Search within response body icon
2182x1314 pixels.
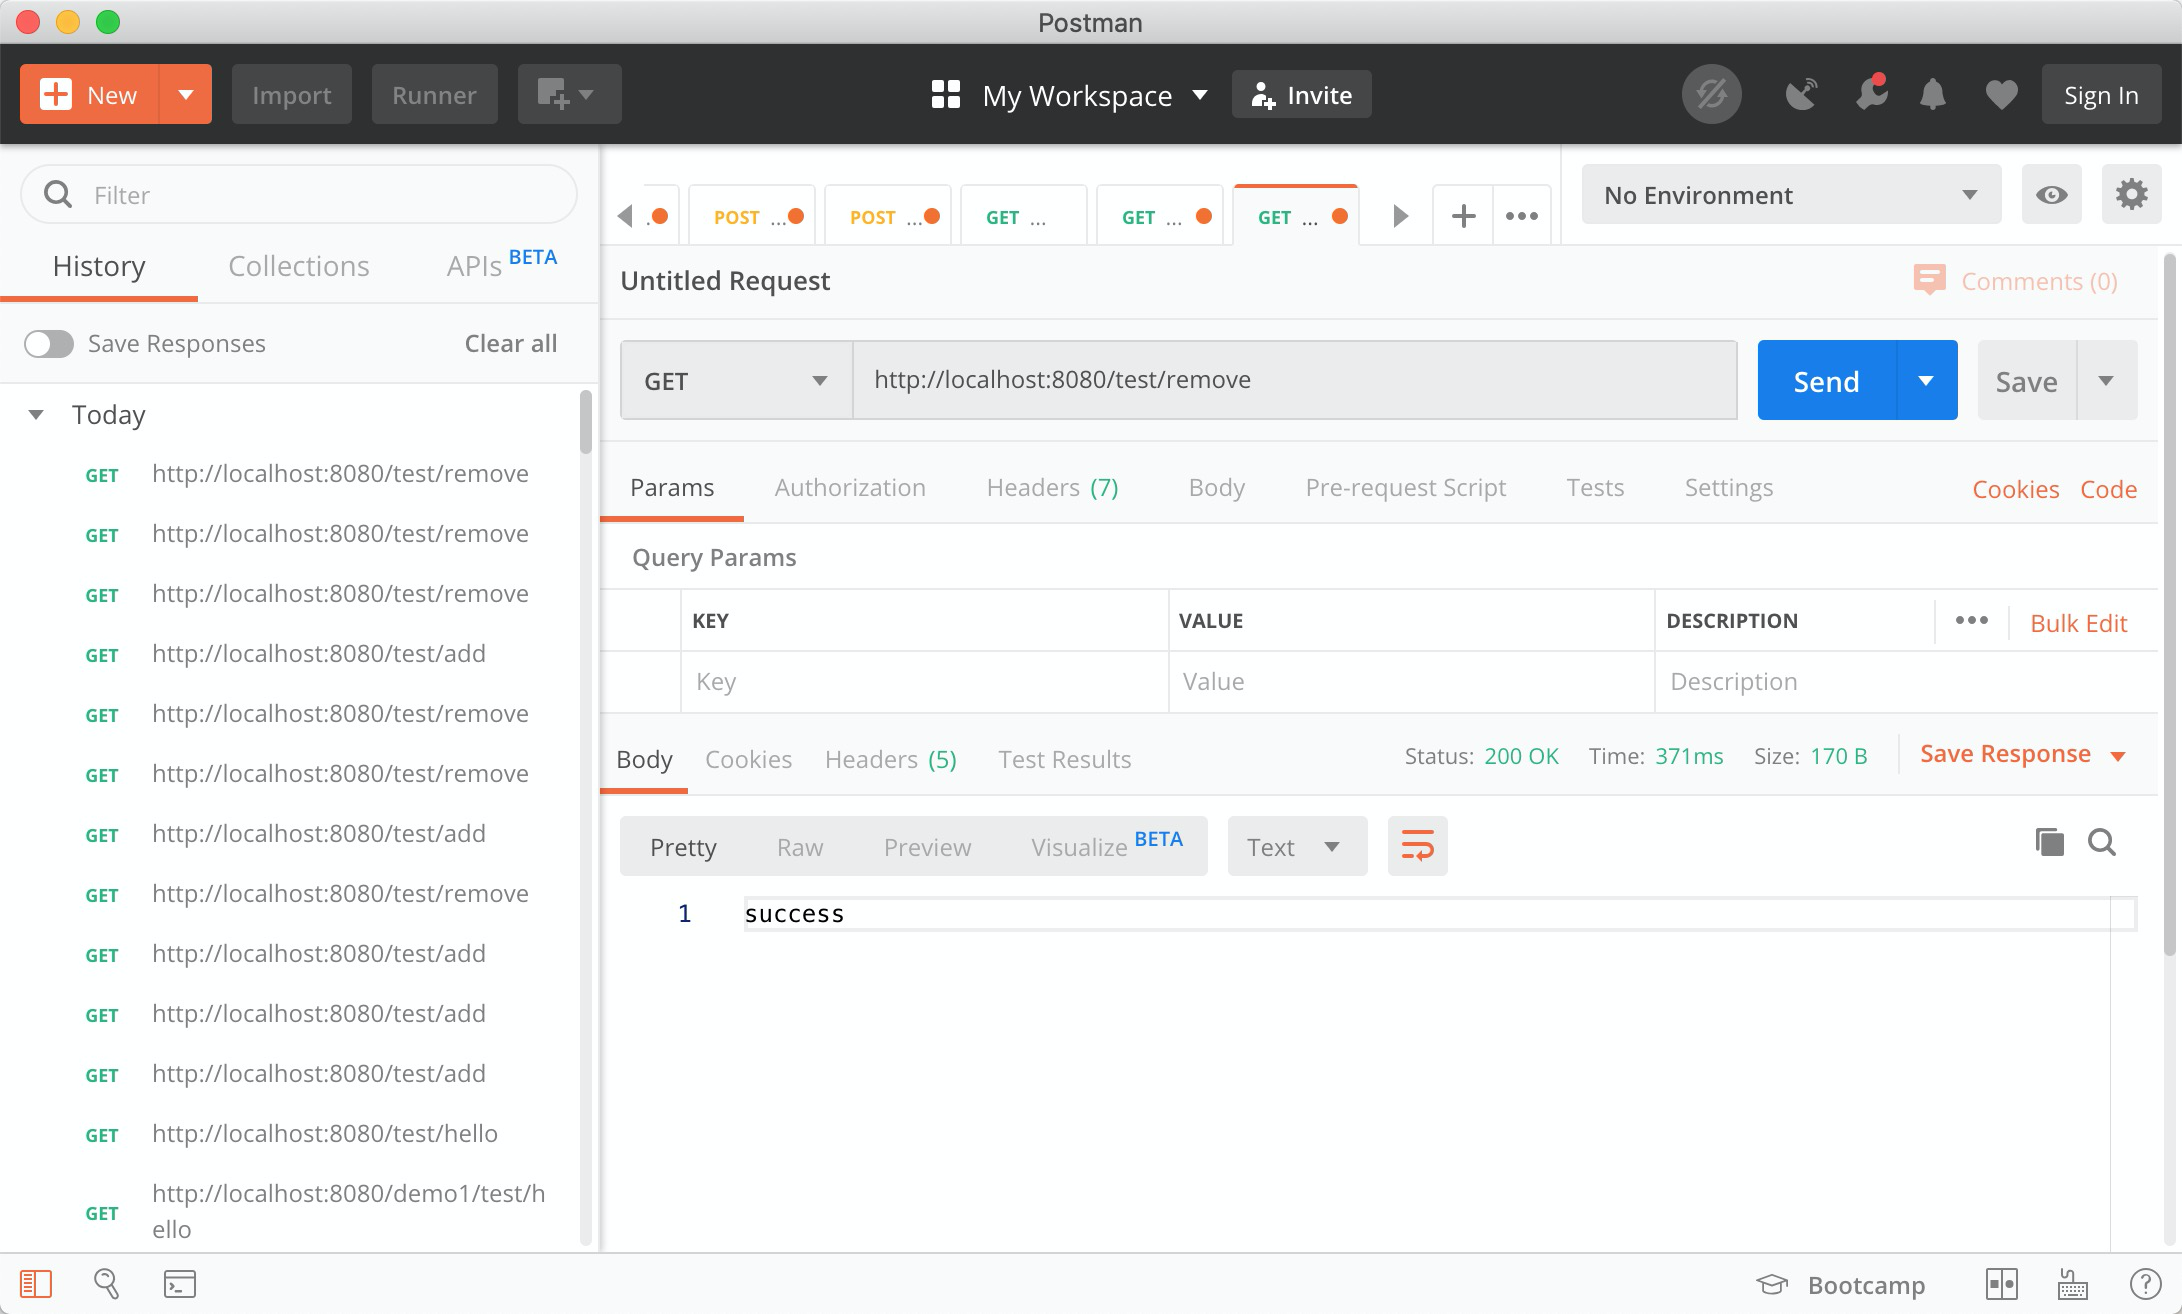click(2102, 843)
